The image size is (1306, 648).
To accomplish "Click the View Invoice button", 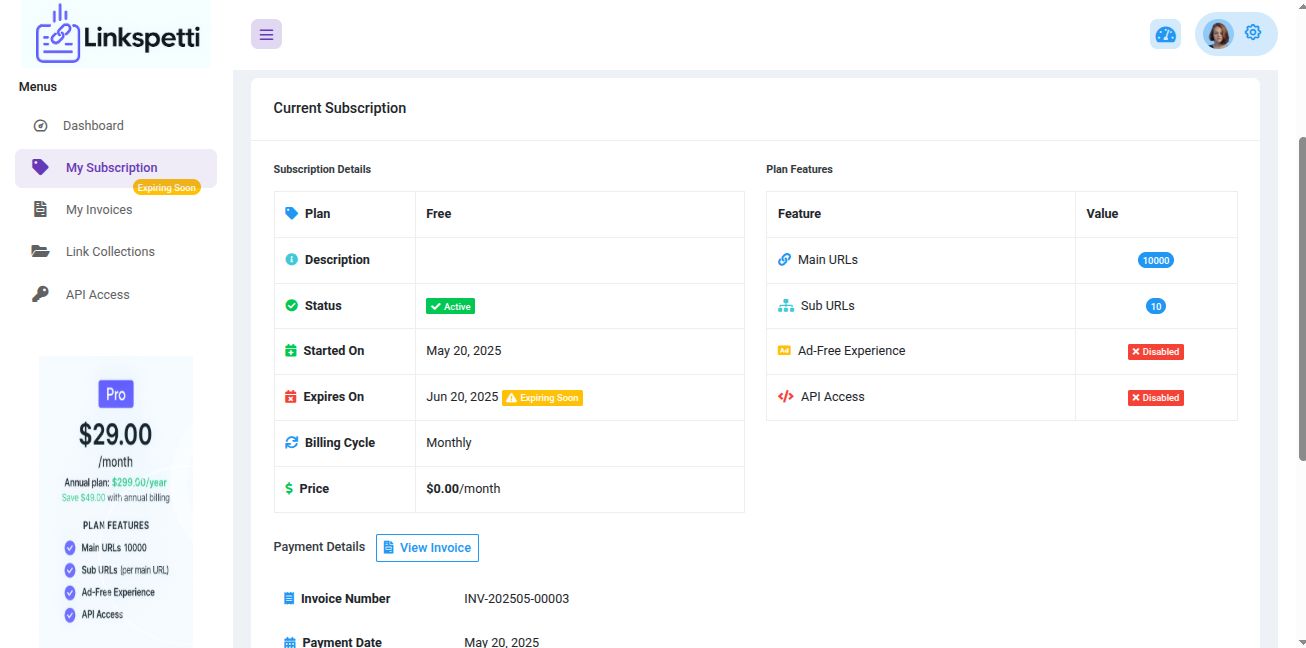I will (x=427, y=548).
